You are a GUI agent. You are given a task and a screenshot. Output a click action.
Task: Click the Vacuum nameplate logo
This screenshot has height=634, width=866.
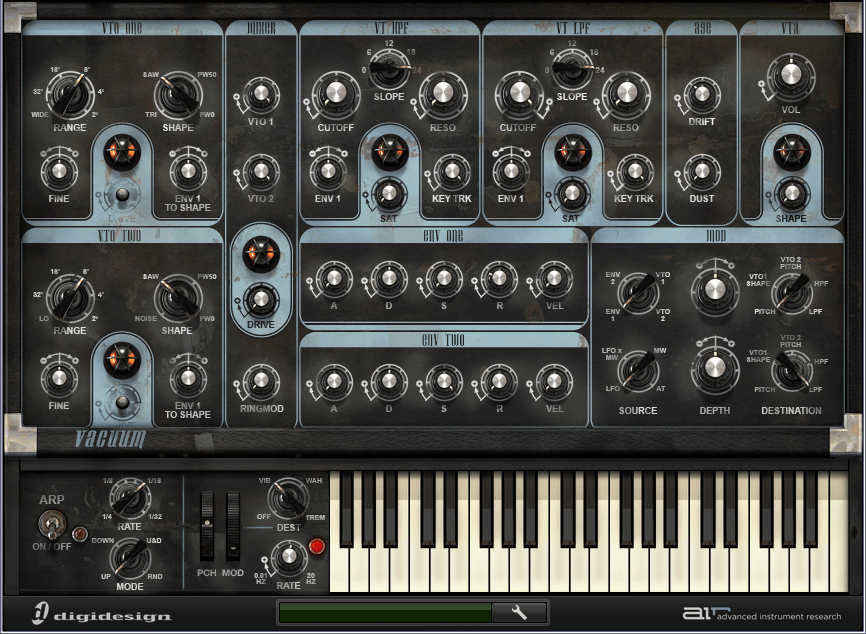point(111,439)
